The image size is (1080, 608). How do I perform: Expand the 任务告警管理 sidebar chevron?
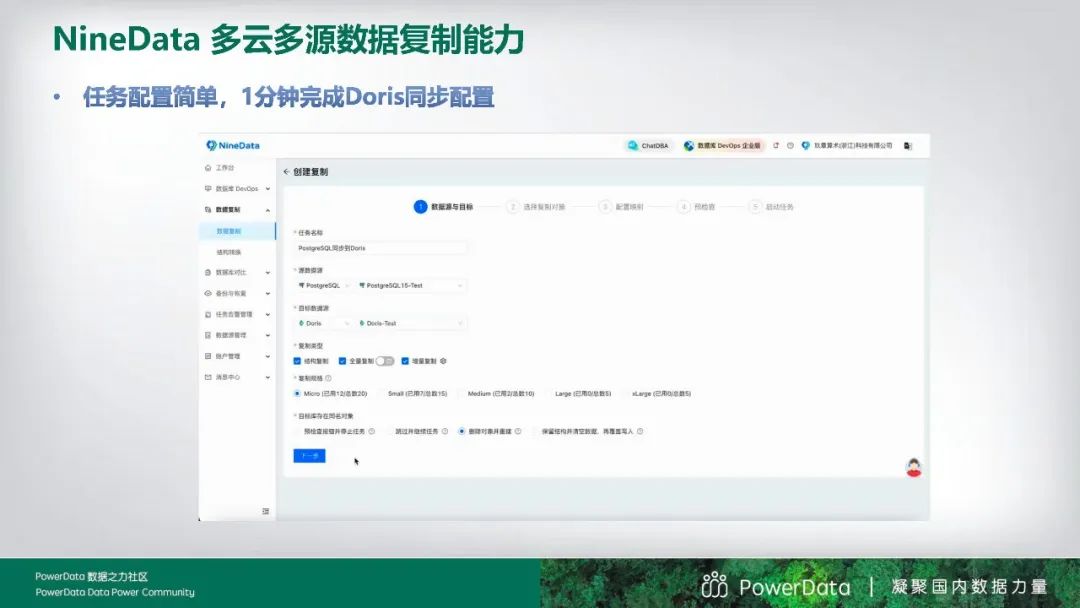[x=268, y=315]
